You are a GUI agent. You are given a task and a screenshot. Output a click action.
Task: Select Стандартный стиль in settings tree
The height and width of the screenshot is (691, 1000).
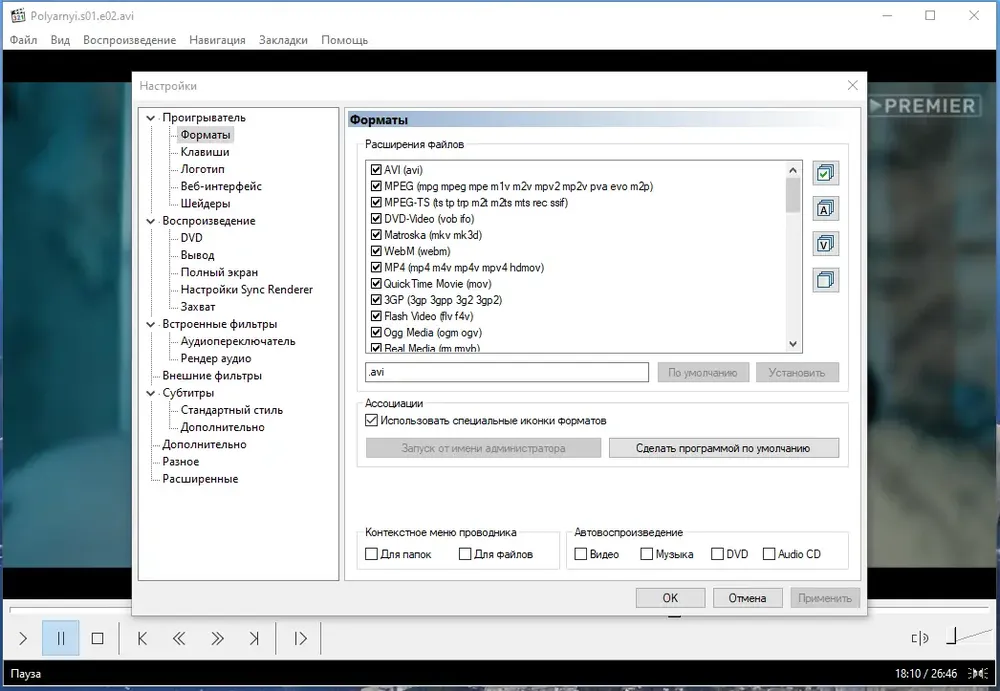coord(232,410)
